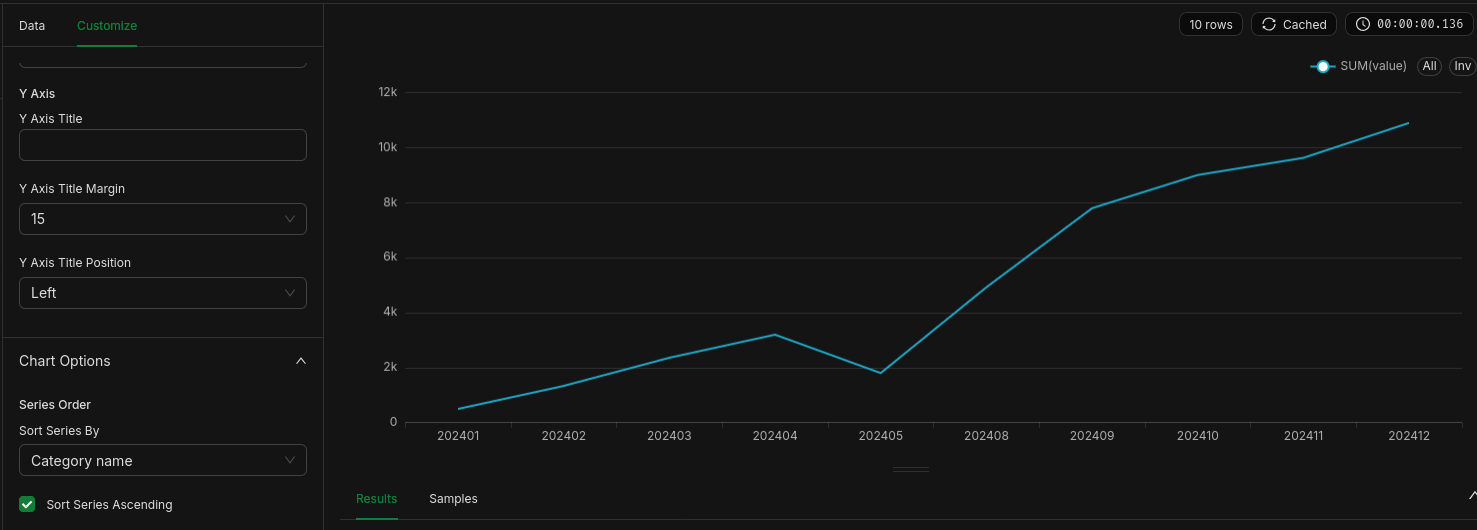1477x530 pixels.
Task: Click the Y Axis Title input field
Action: click(163, 145)
